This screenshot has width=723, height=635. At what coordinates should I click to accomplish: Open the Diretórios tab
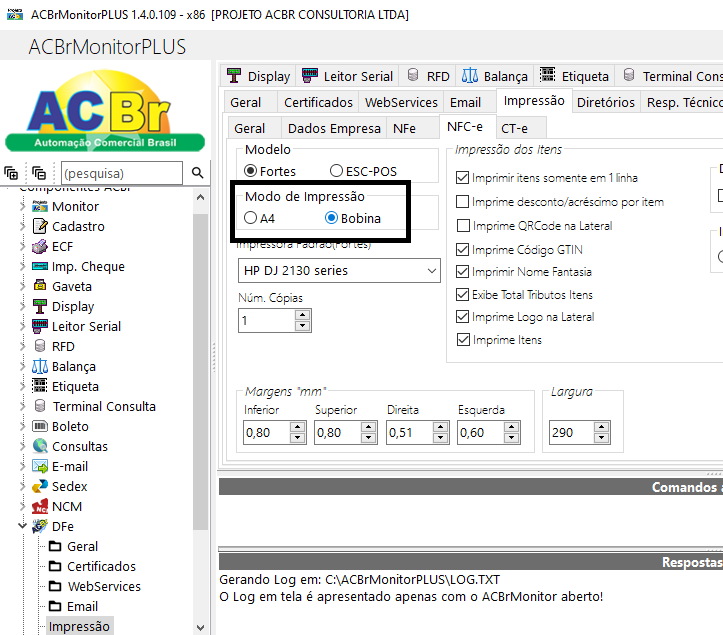(605, 102)
